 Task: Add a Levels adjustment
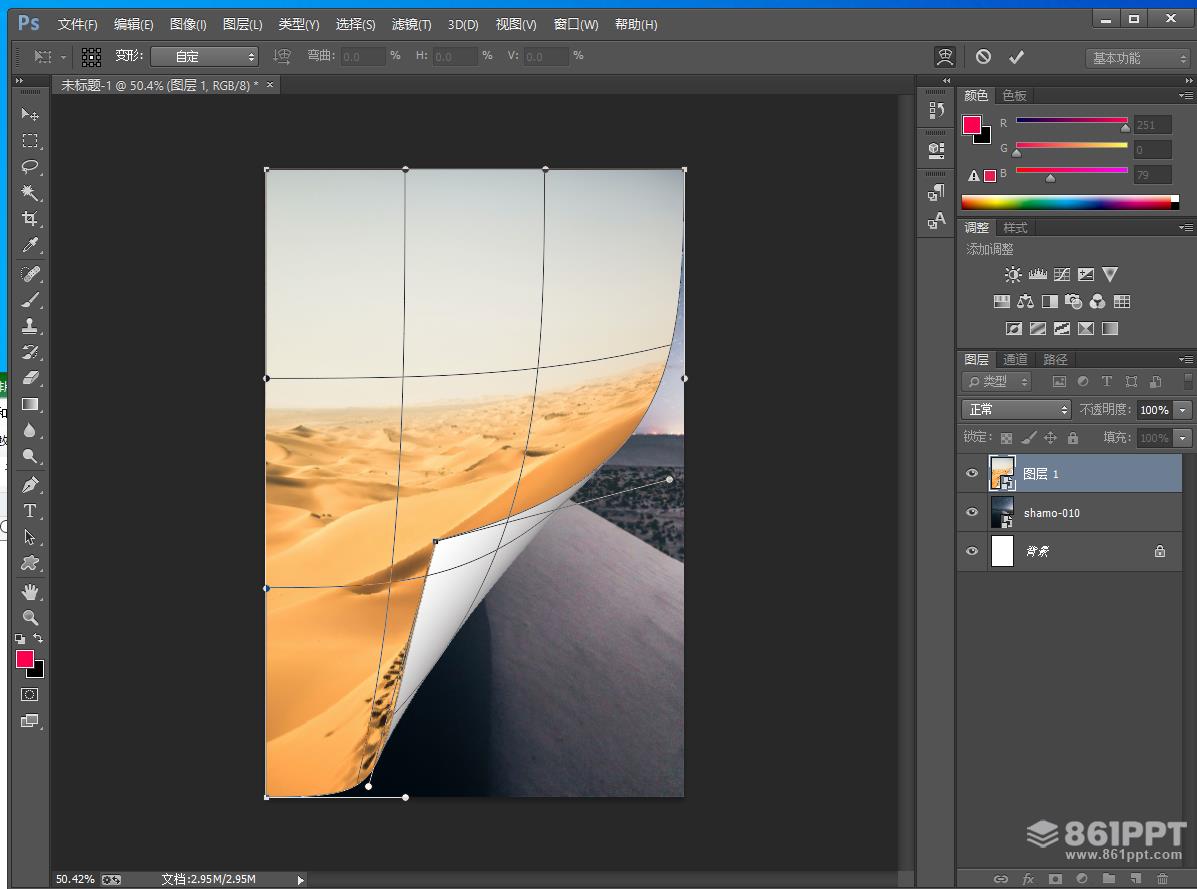click(x=1037, y=275)
